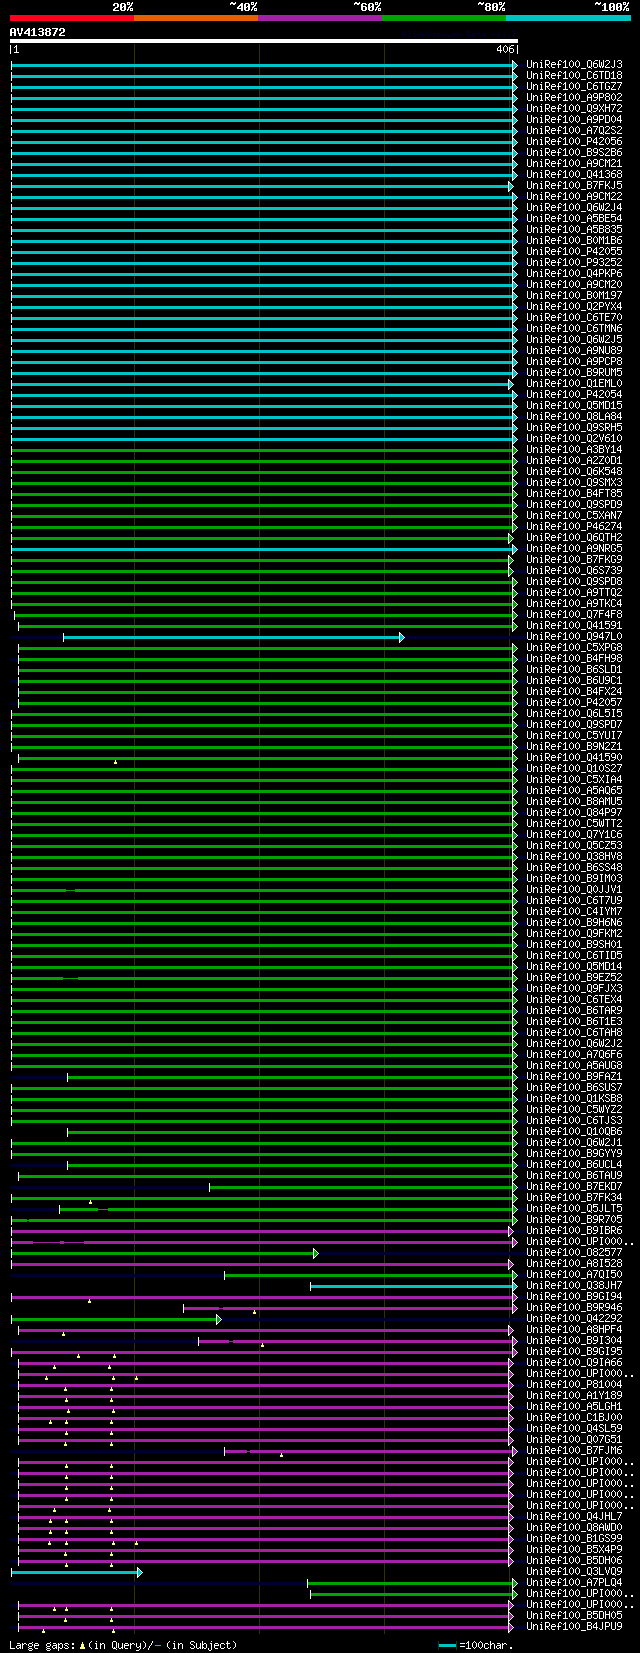Select hit UniRef100_P46274

(x=574, y=526)
